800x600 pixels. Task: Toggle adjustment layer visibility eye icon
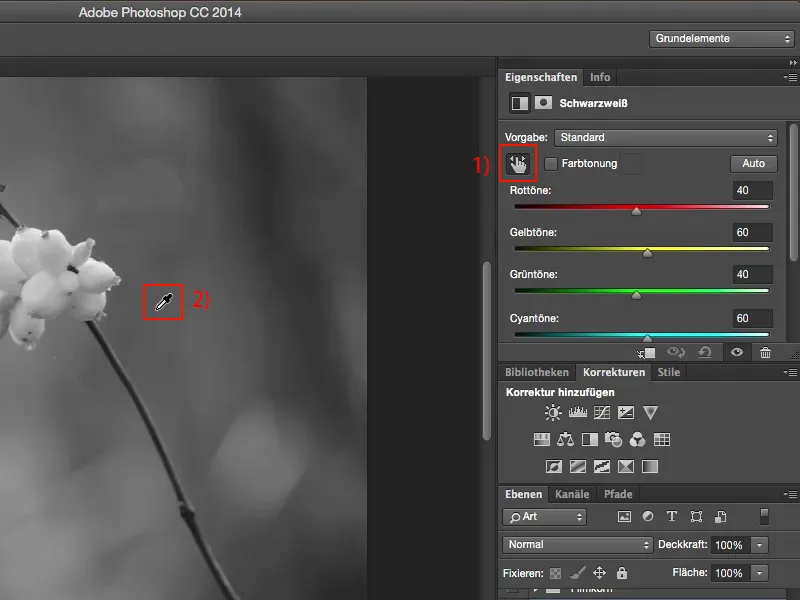click(736, 352)
